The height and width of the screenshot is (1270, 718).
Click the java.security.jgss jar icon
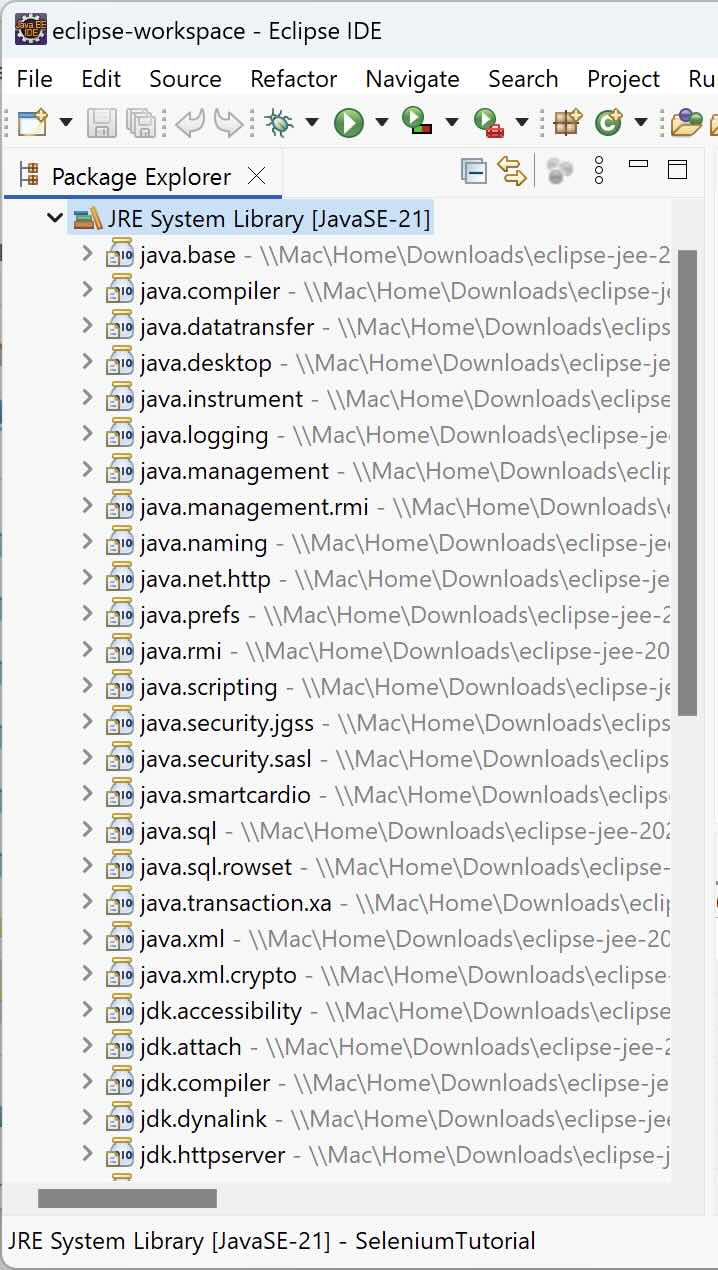[x=120, y=723]
